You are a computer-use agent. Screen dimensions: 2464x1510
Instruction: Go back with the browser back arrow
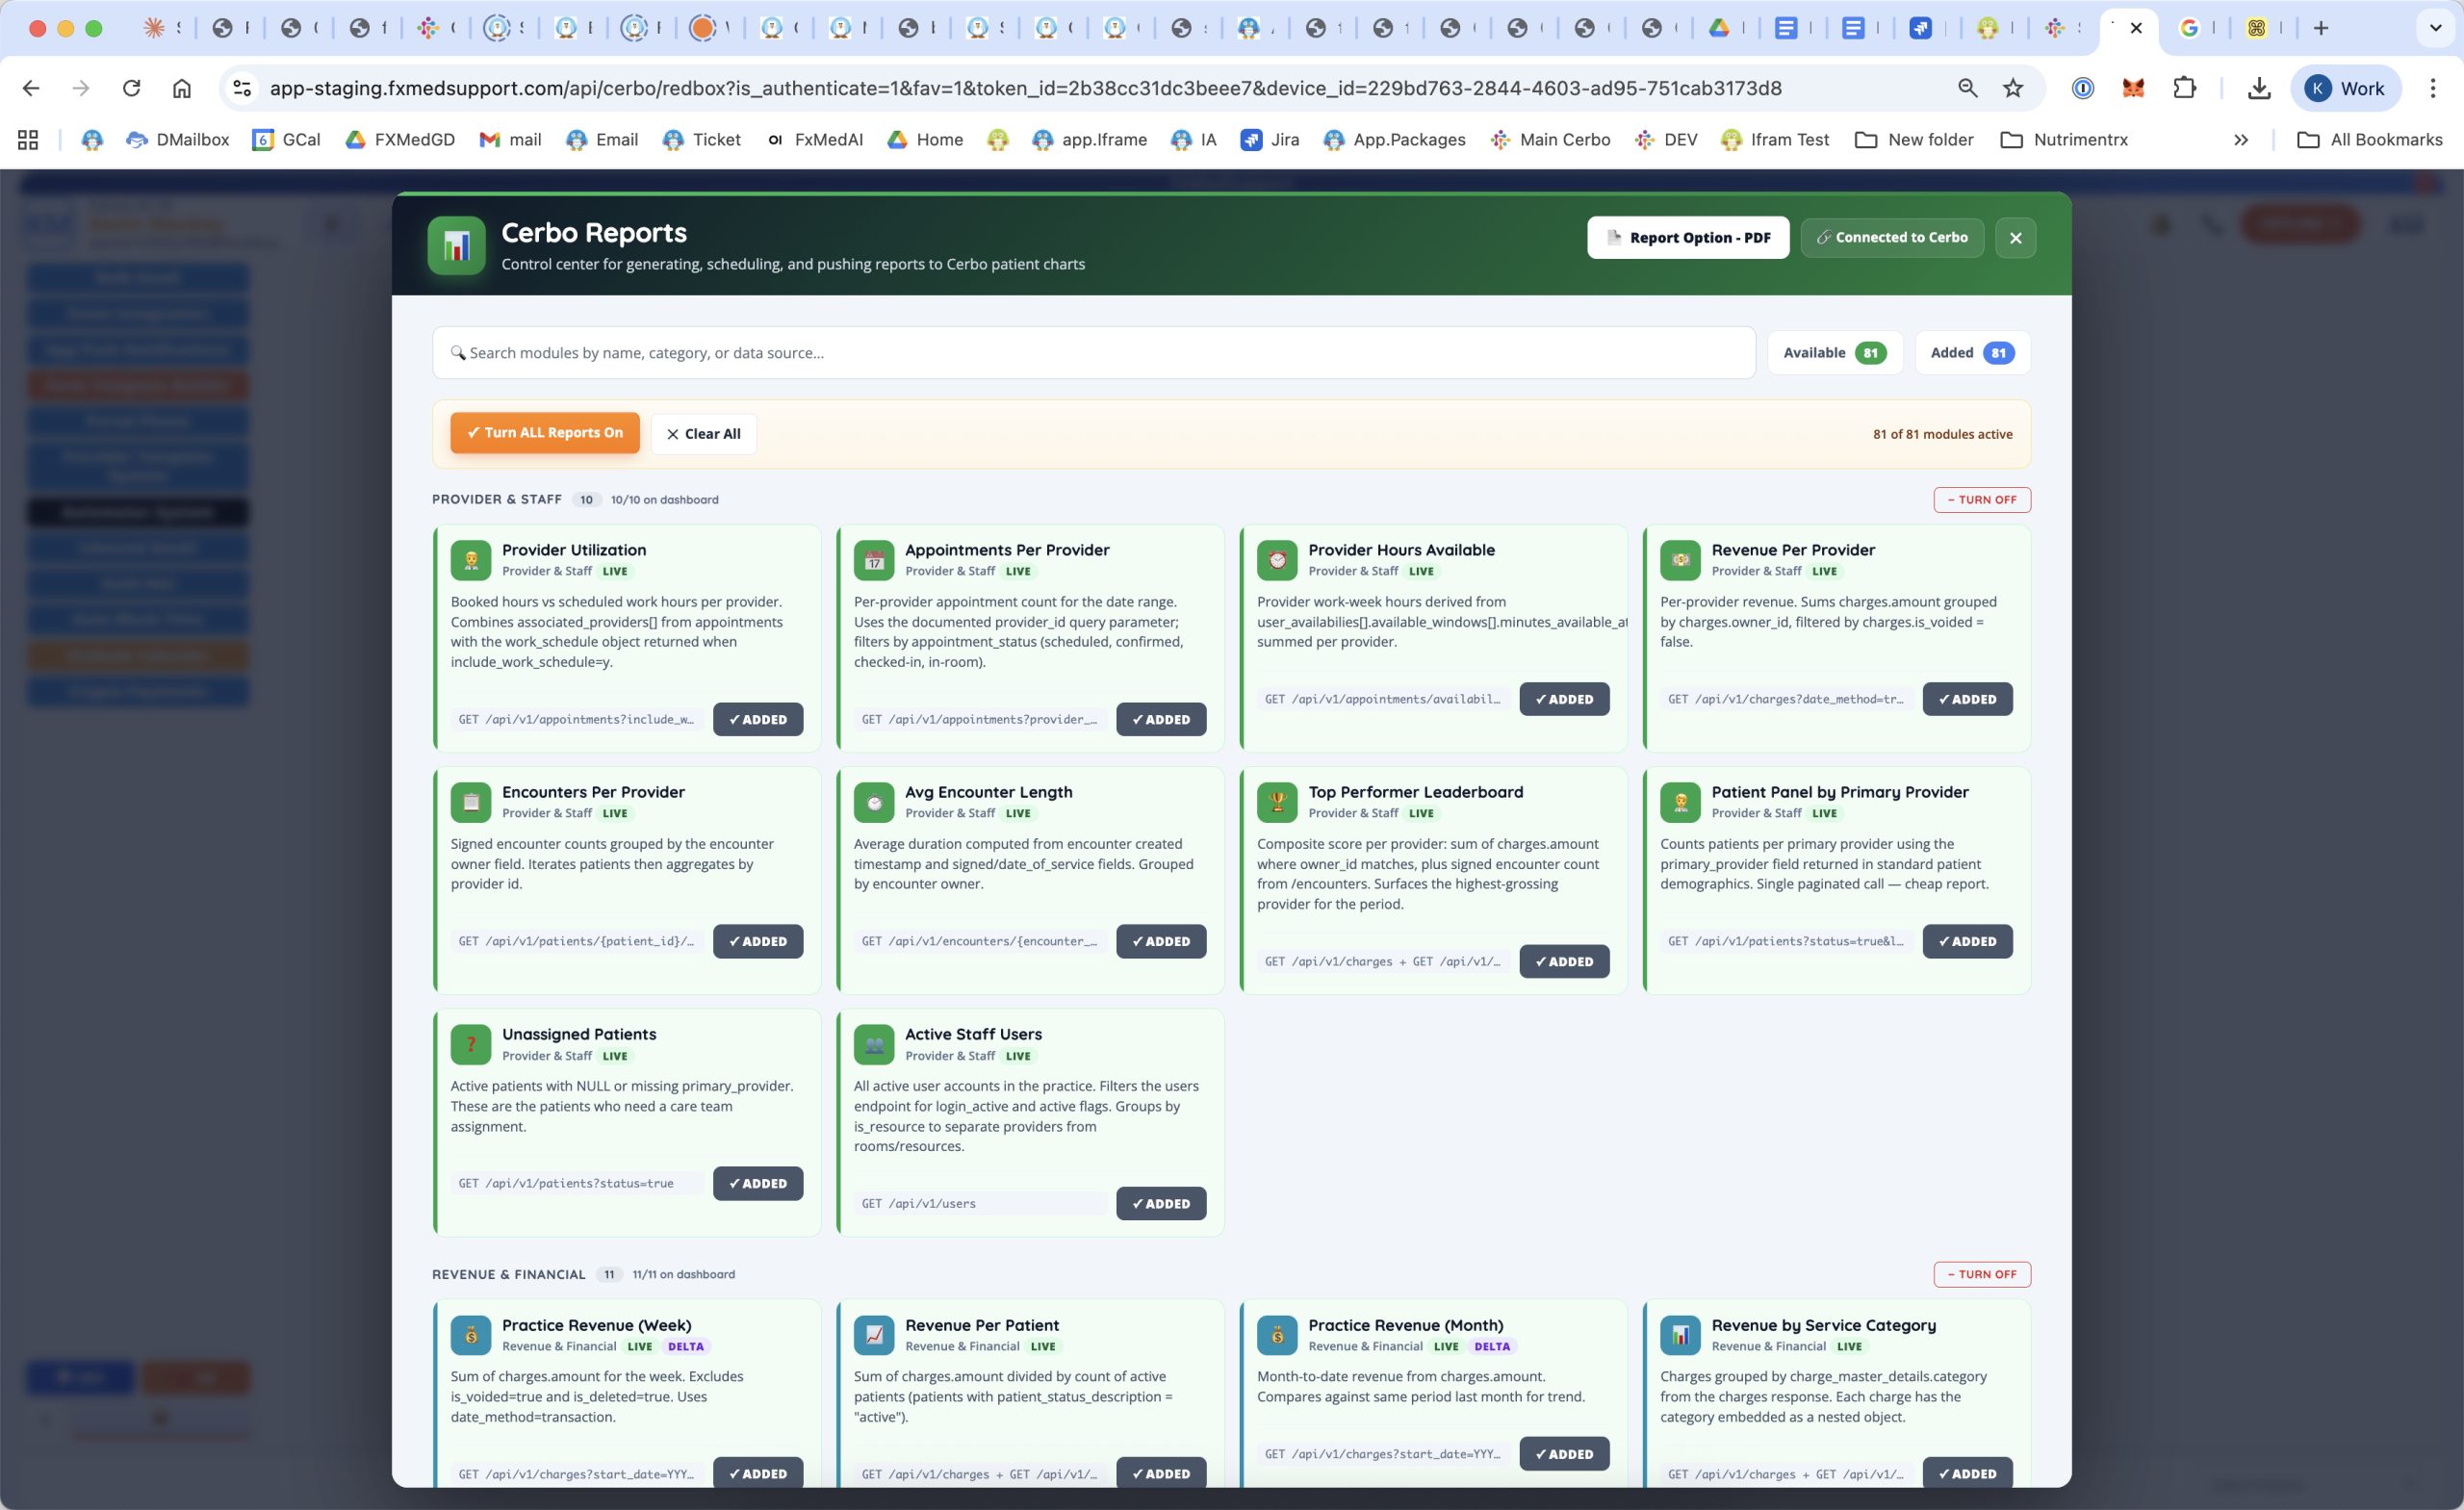point(31,88)
